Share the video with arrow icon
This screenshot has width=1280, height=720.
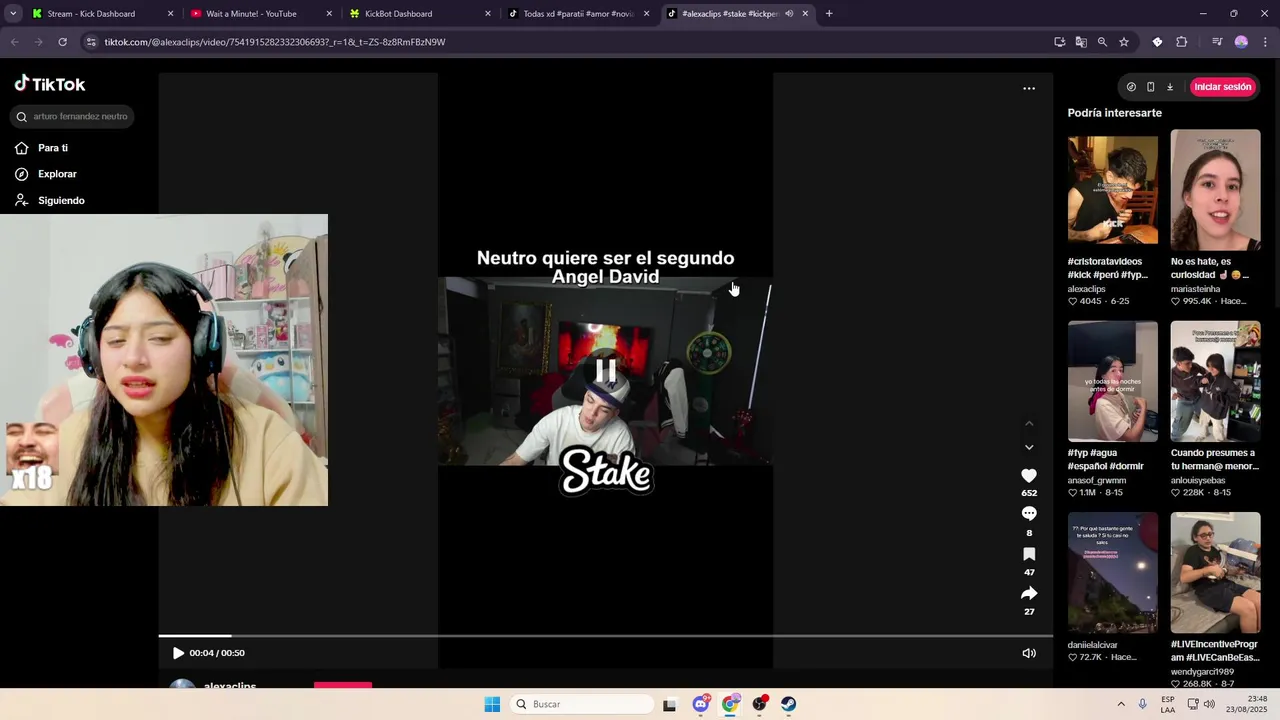pos(1029,593)
